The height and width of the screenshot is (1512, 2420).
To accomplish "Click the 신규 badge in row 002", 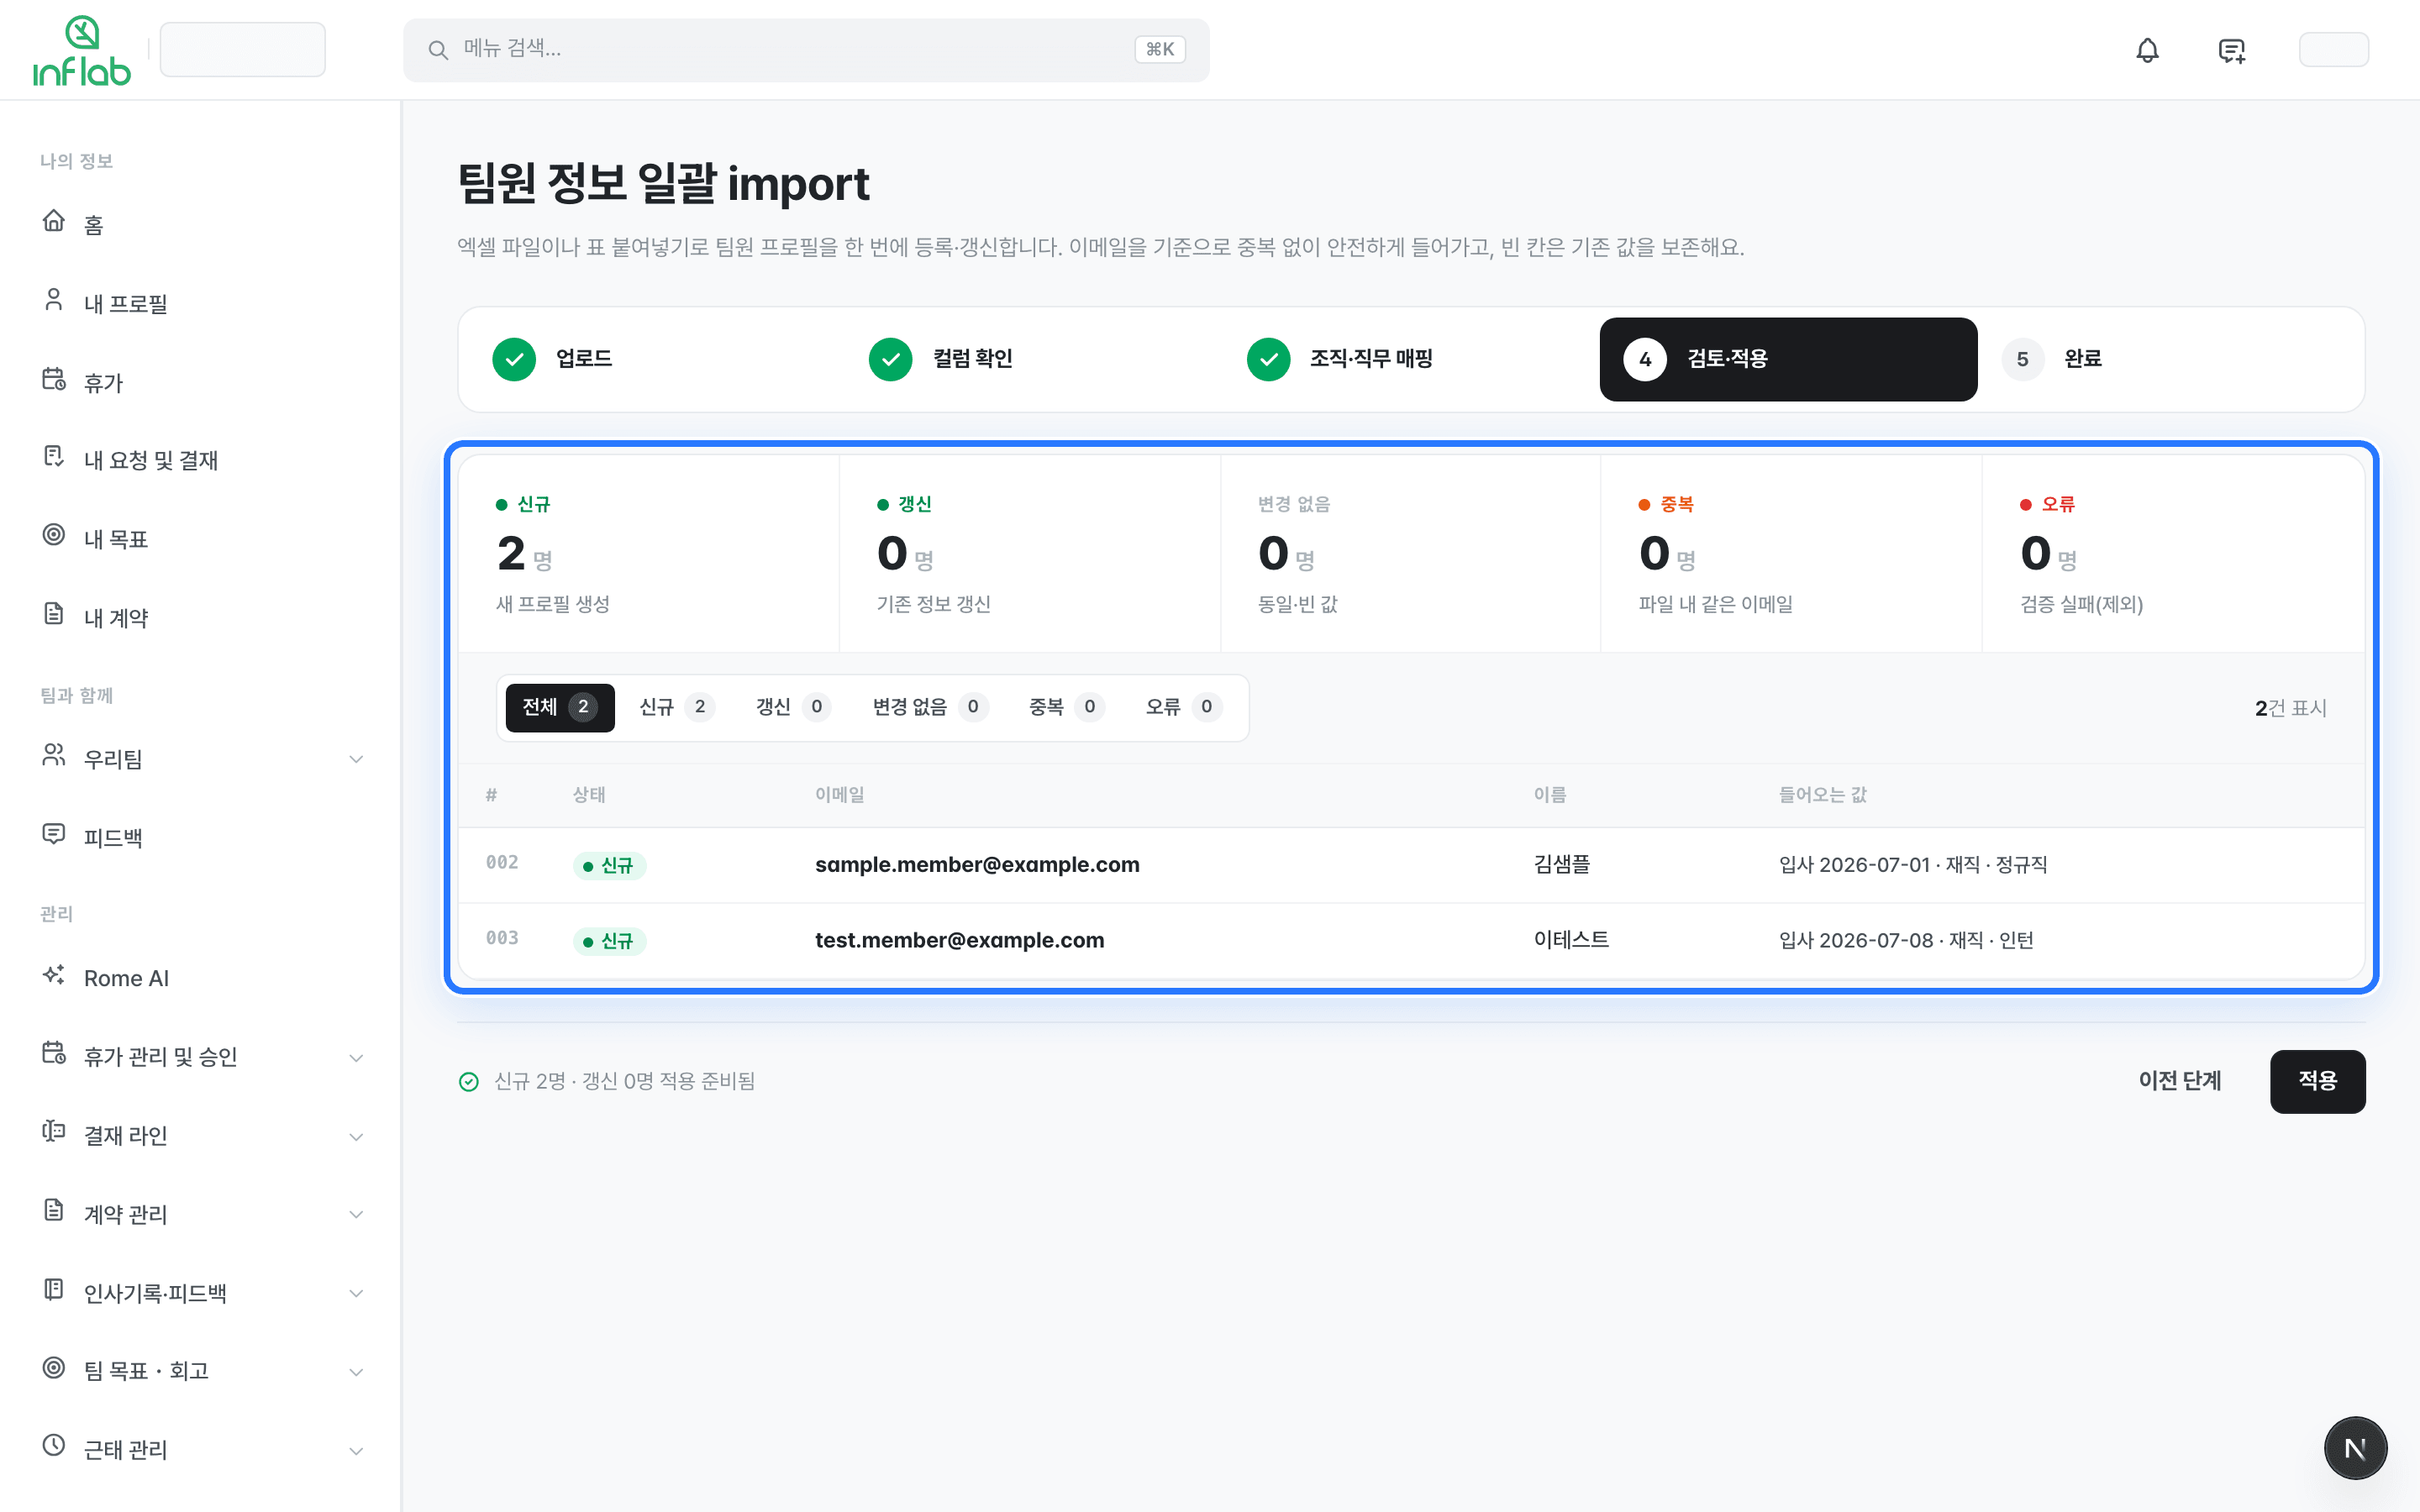I will pyautogui.click(x=609, y=866).
